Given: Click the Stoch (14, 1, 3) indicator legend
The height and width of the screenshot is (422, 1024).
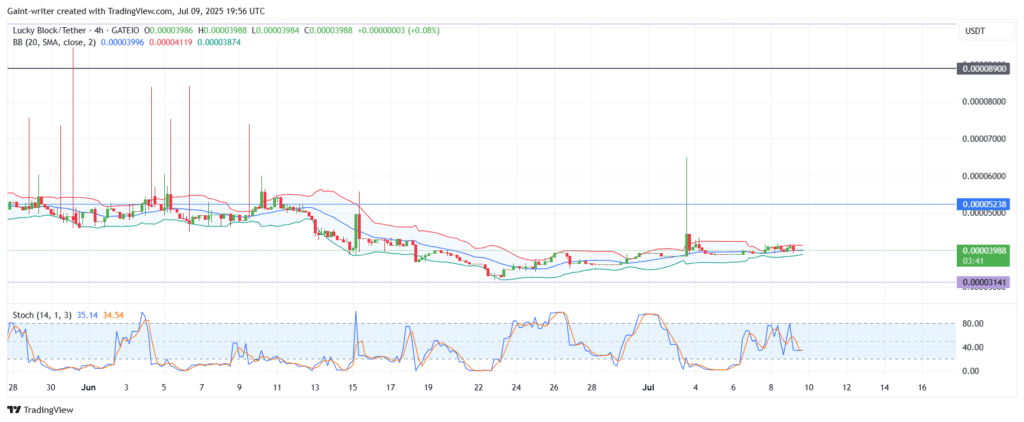Looking at the screenshot, I should point(41,315).
